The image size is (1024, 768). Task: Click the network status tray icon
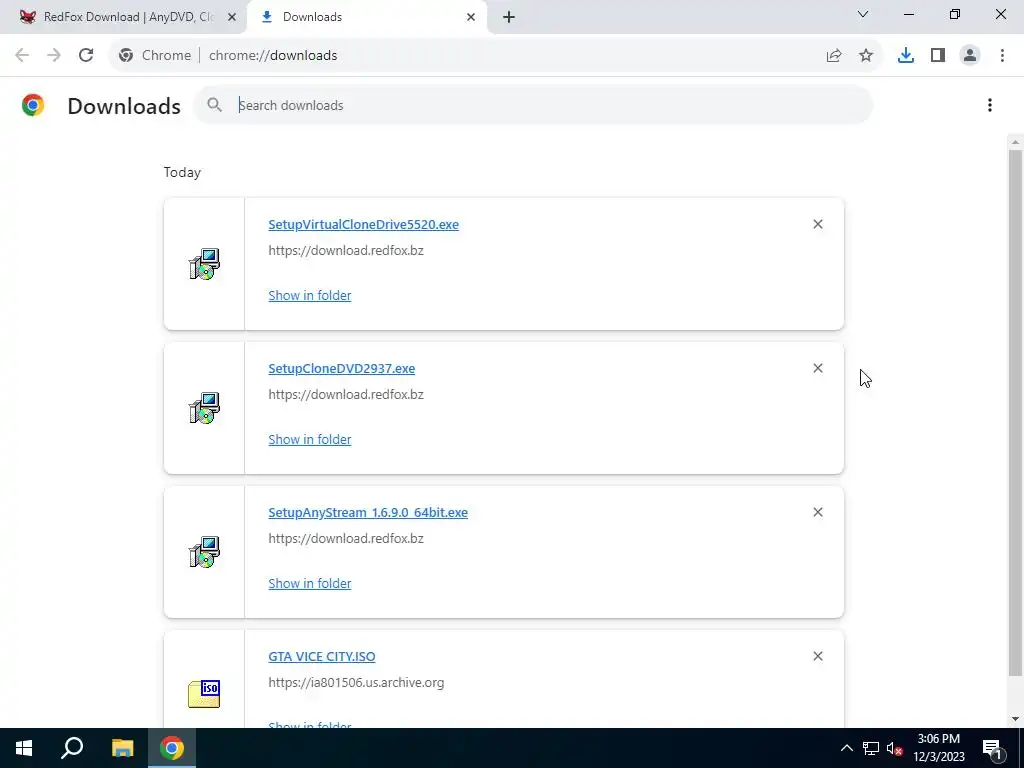click(x=871, y=748)
